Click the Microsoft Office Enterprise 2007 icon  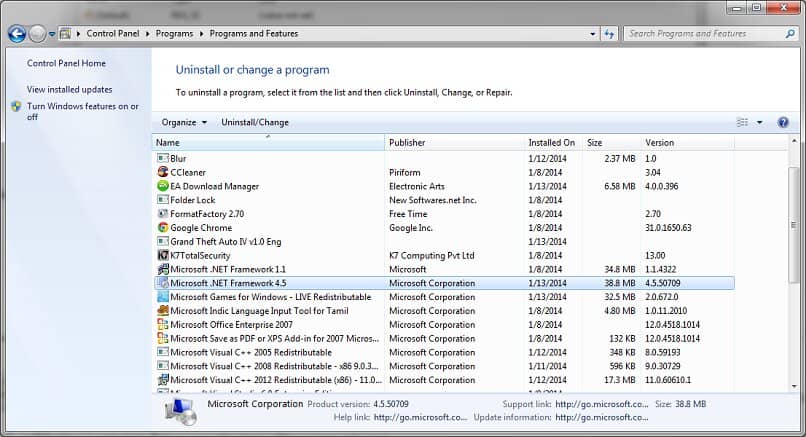point(163,325)
